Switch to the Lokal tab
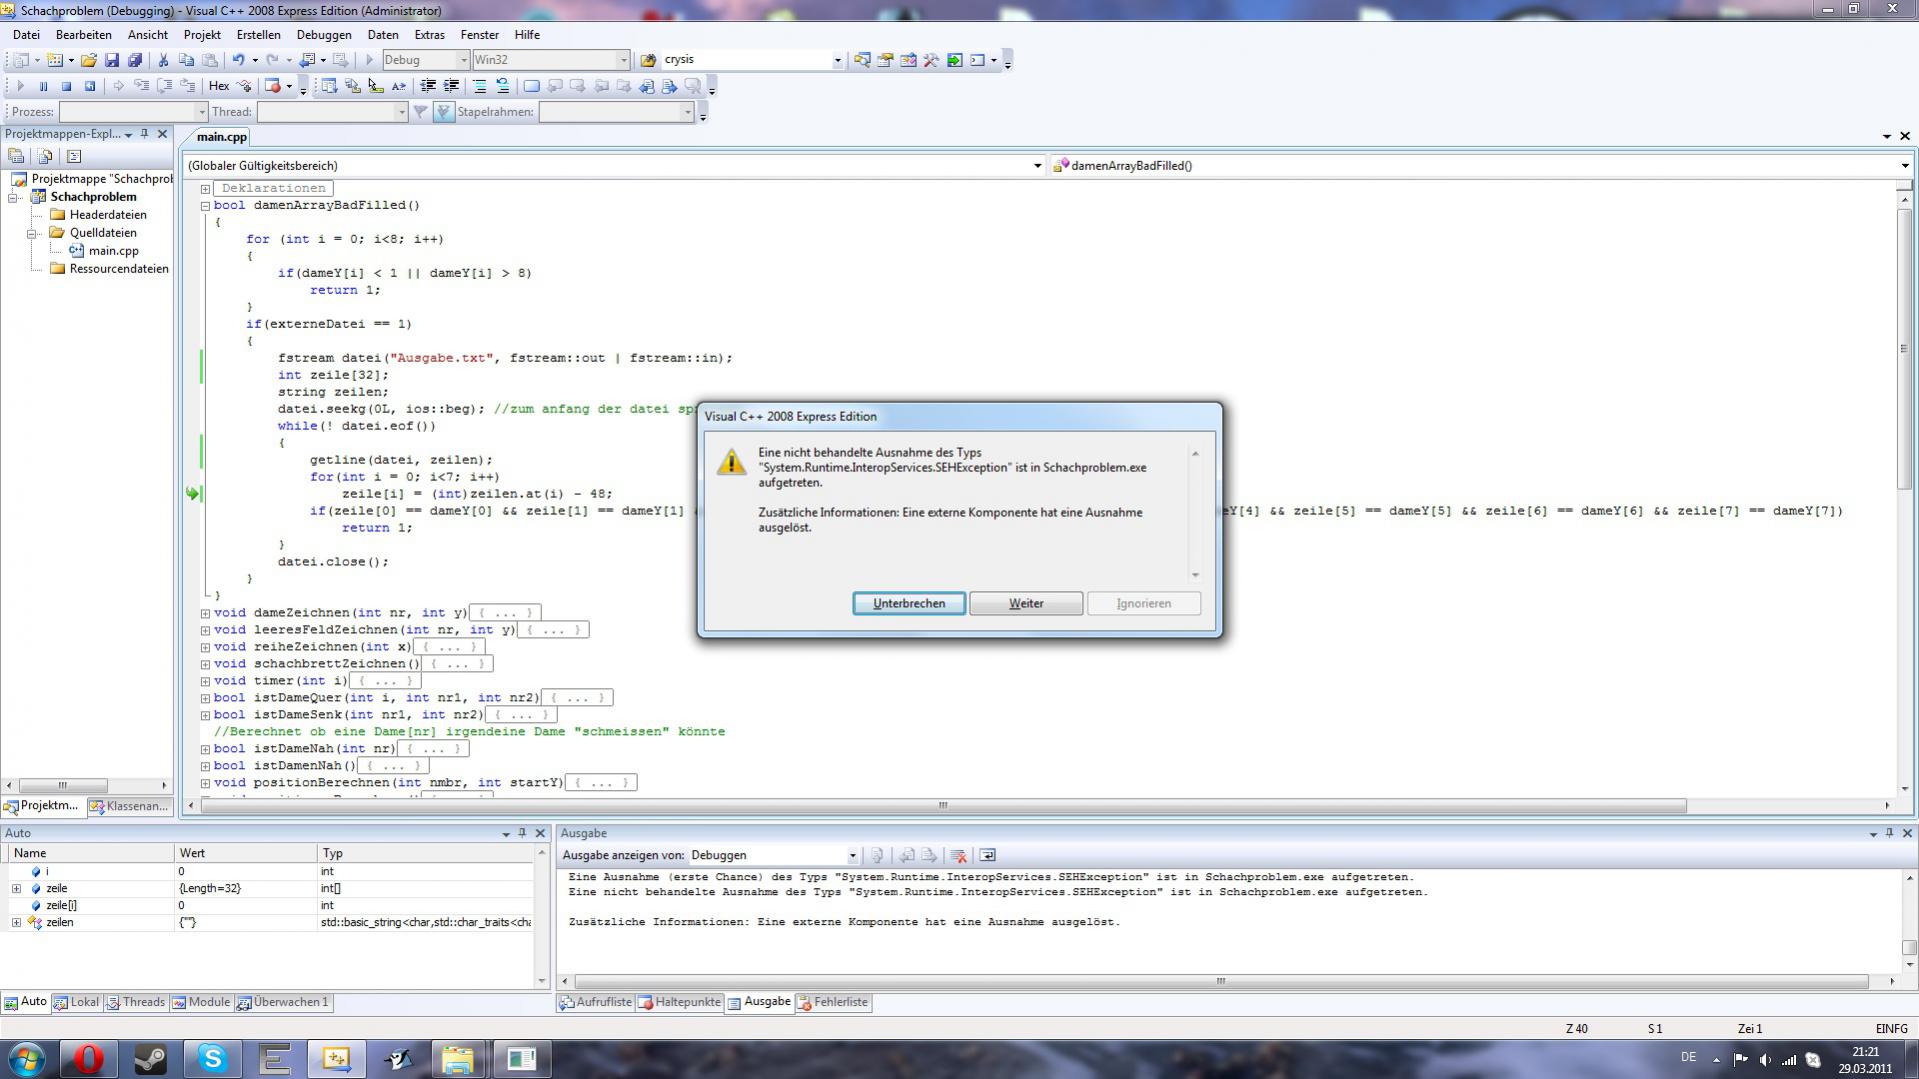Image resolution: width=1919 pixels, height=1079 pixels. [x=77, y=1002]
